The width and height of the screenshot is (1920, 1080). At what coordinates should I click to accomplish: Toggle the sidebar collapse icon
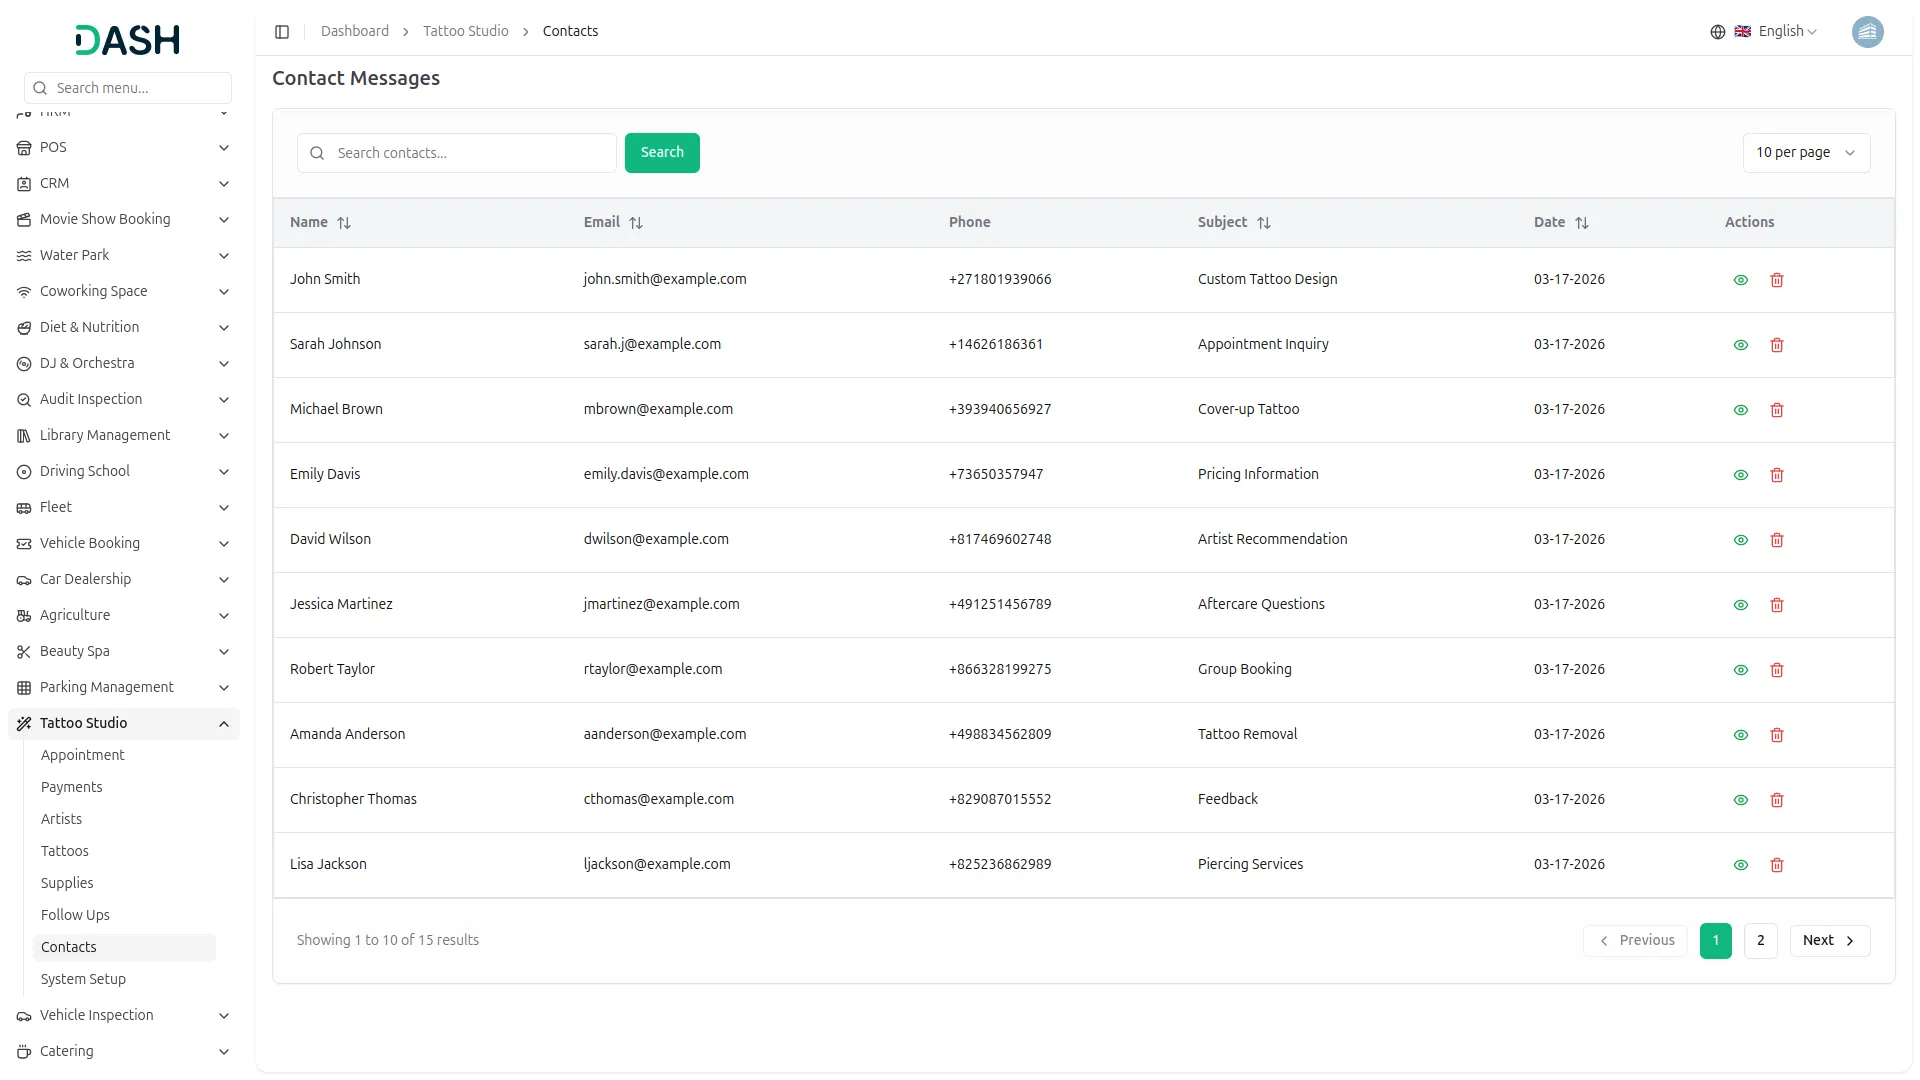[x=282, y=32]
